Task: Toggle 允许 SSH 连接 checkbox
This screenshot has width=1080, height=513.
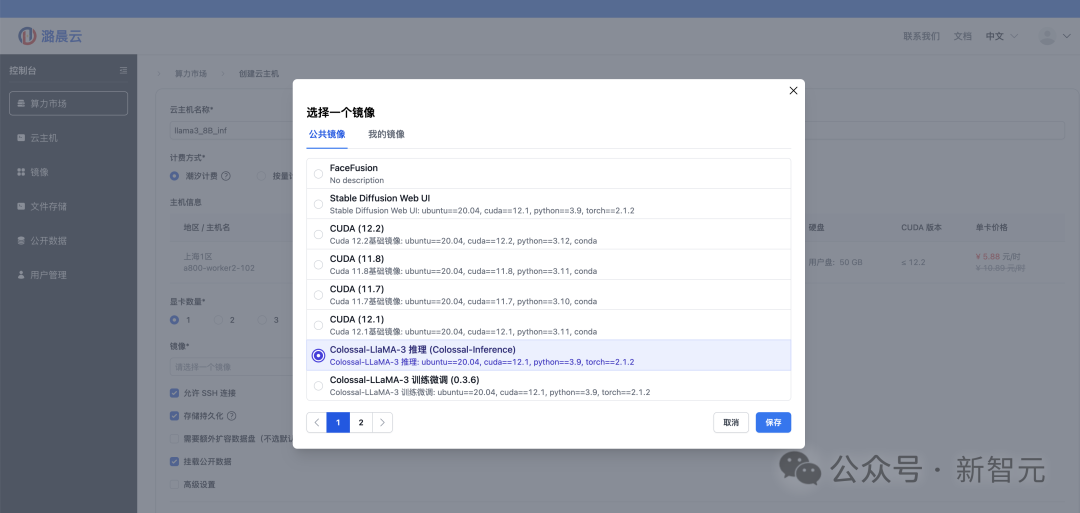Action: [x=174, y=393]
